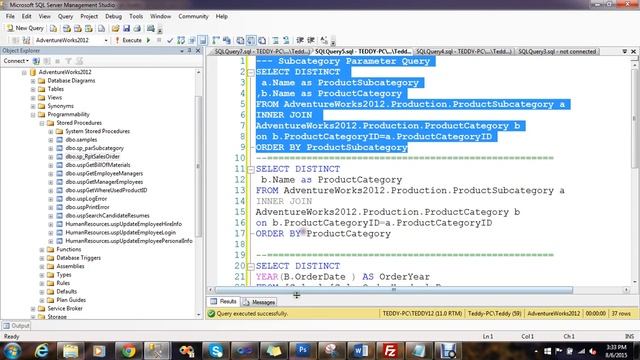Click the Increase Indent icon
640x360 pixels.
coord(311,40)
